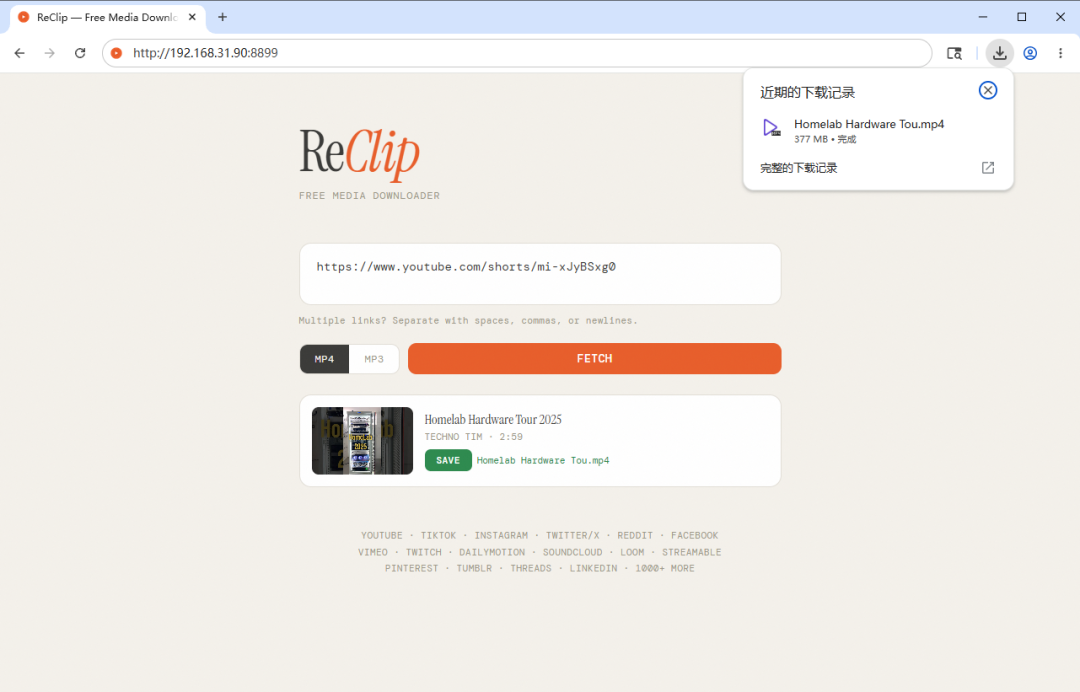1080x692 pixels.
Task: Open Homelab Hardware Tou.mp4 in downloads popup
Action: pos(869,124)
